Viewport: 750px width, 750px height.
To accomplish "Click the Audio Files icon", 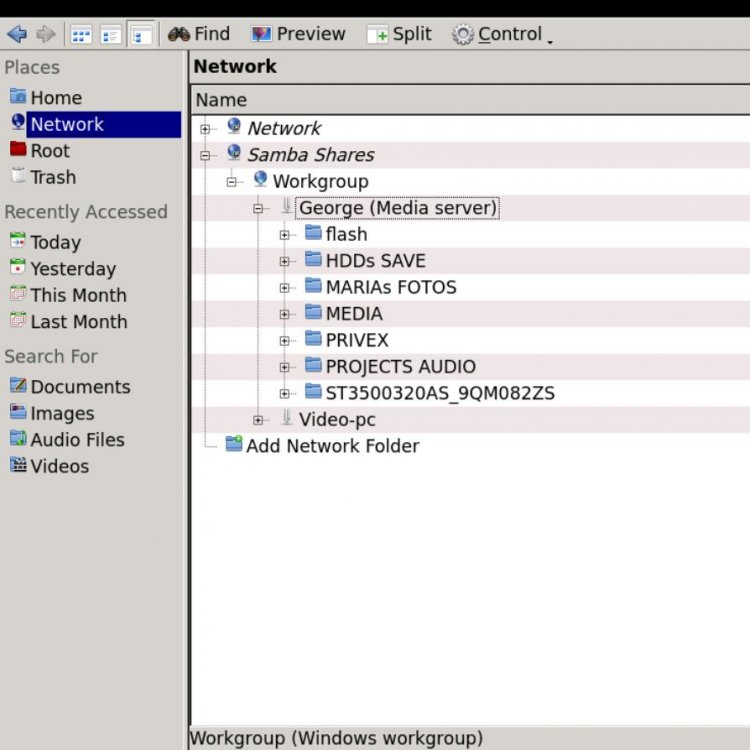I will tap(18, 437).
